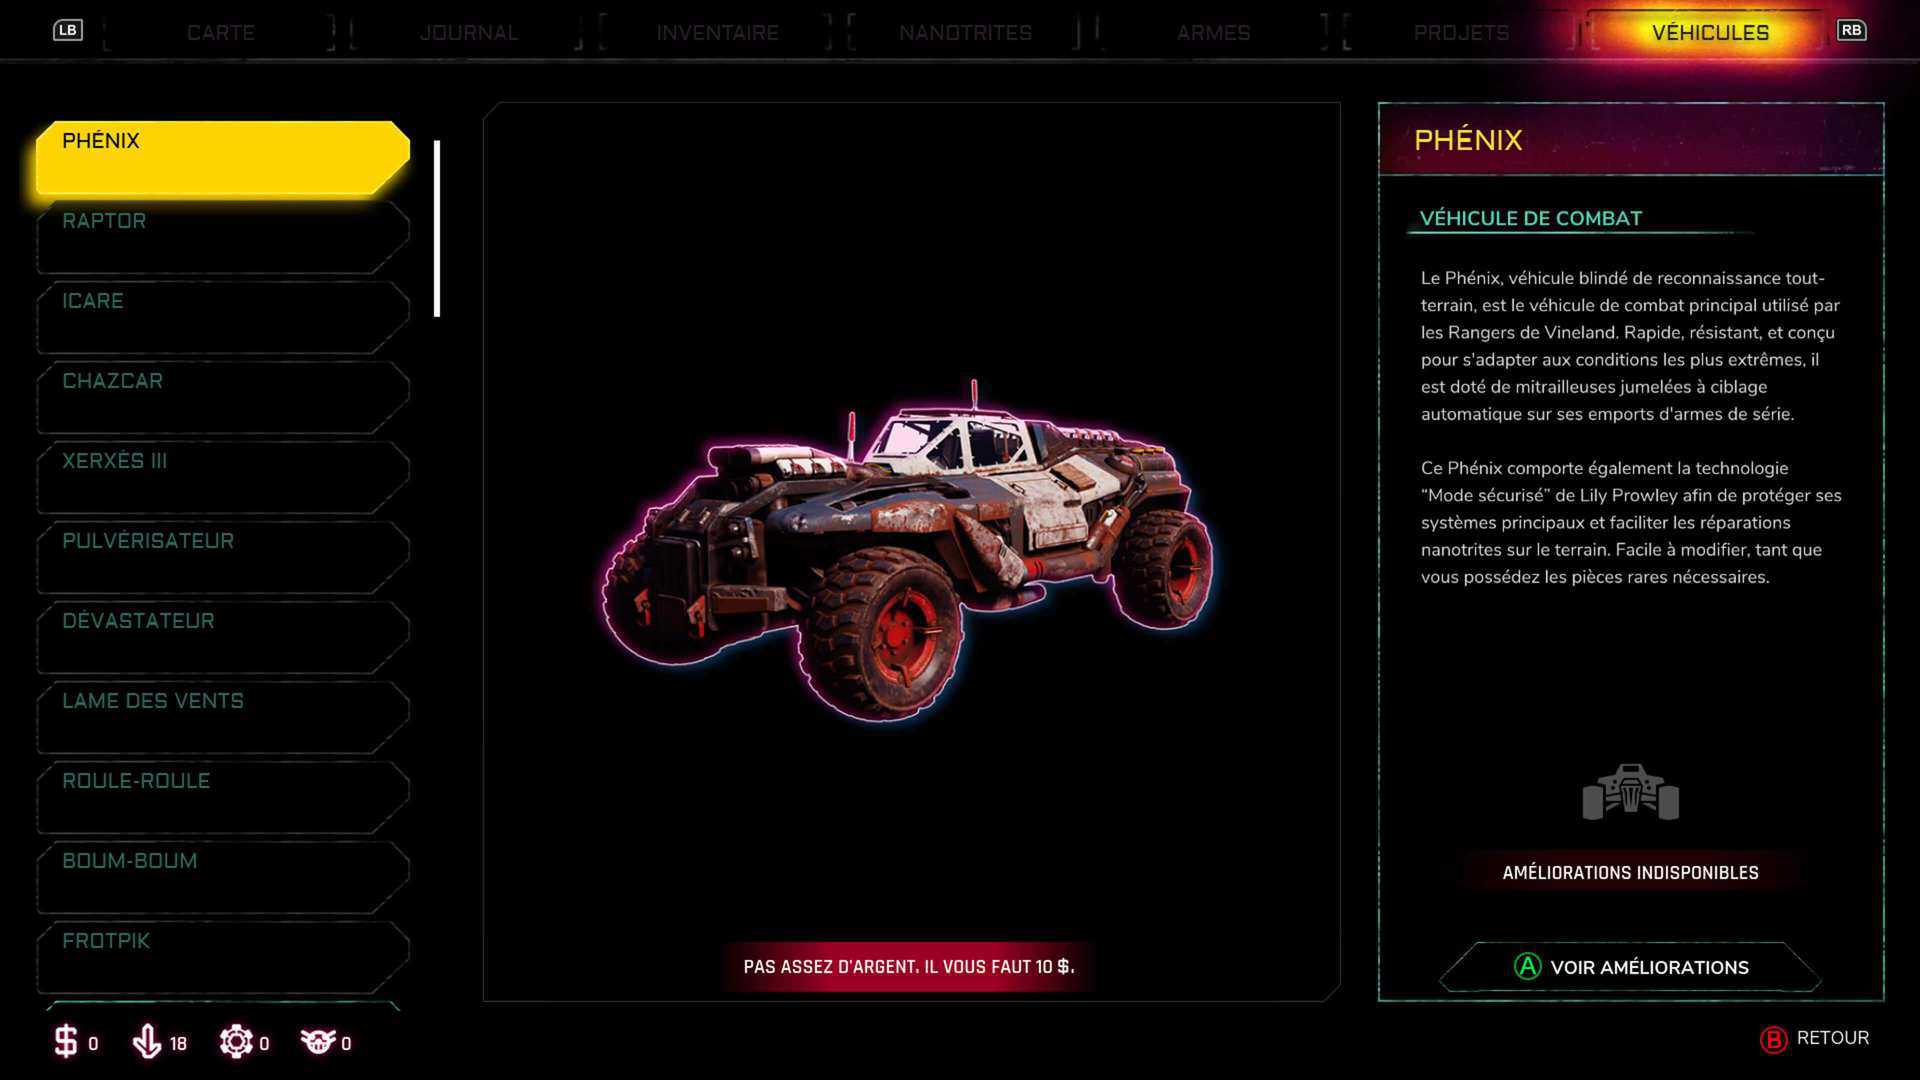1920x1080 pixels.
Task: Select RAPTOR in the vehicle list
Action: (222, 237)
